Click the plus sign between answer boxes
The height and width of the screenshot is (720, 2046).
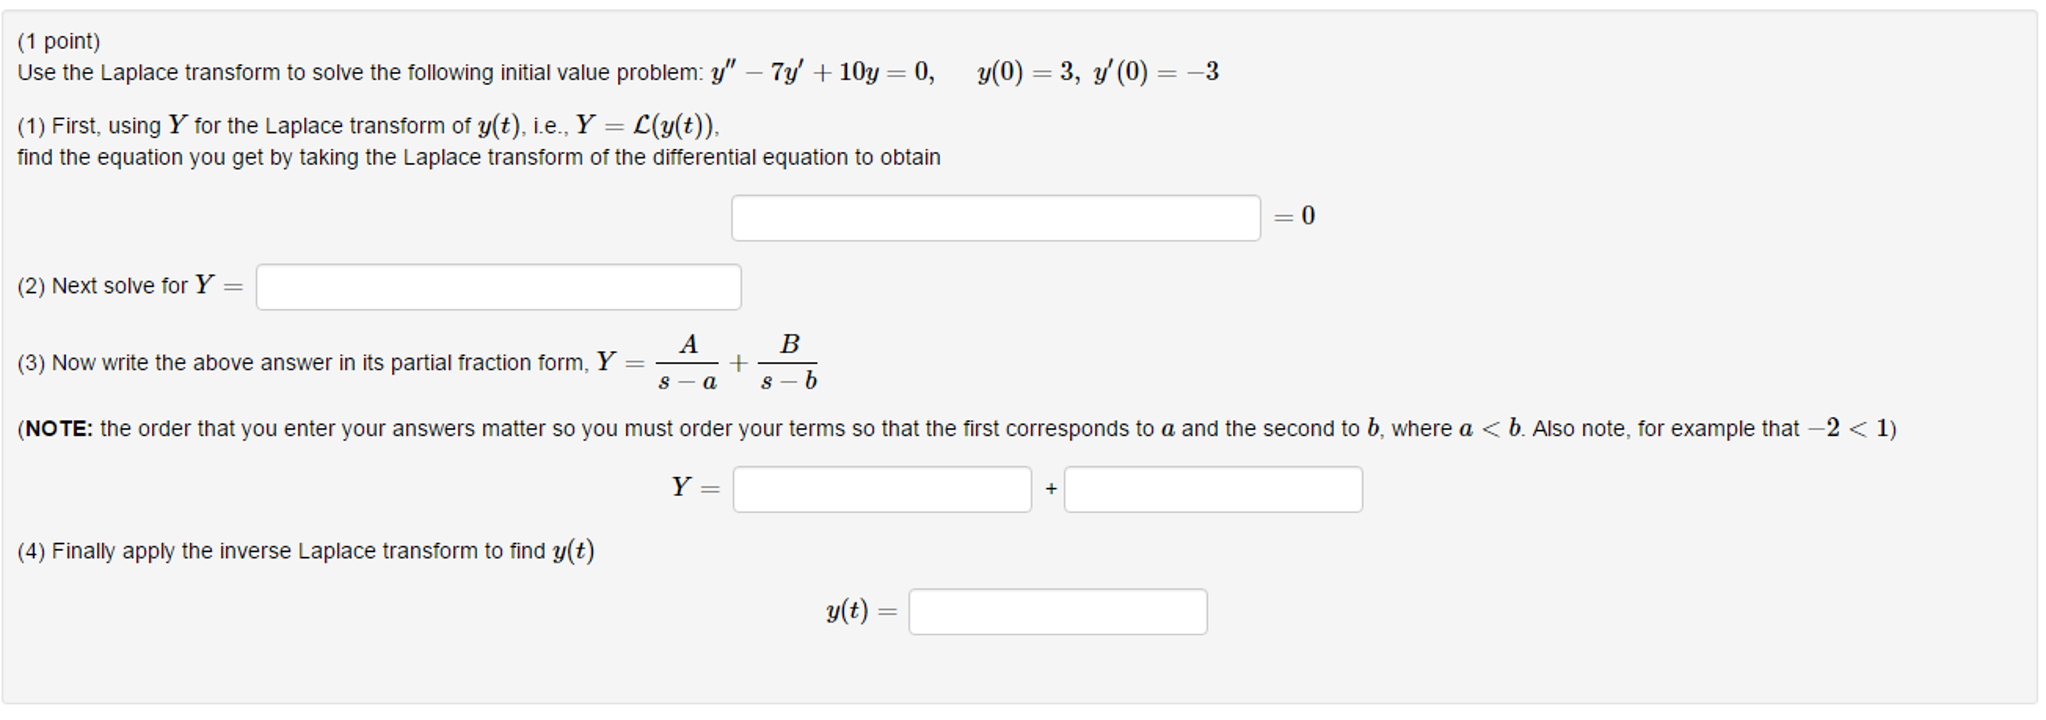tap(1049, 489)
